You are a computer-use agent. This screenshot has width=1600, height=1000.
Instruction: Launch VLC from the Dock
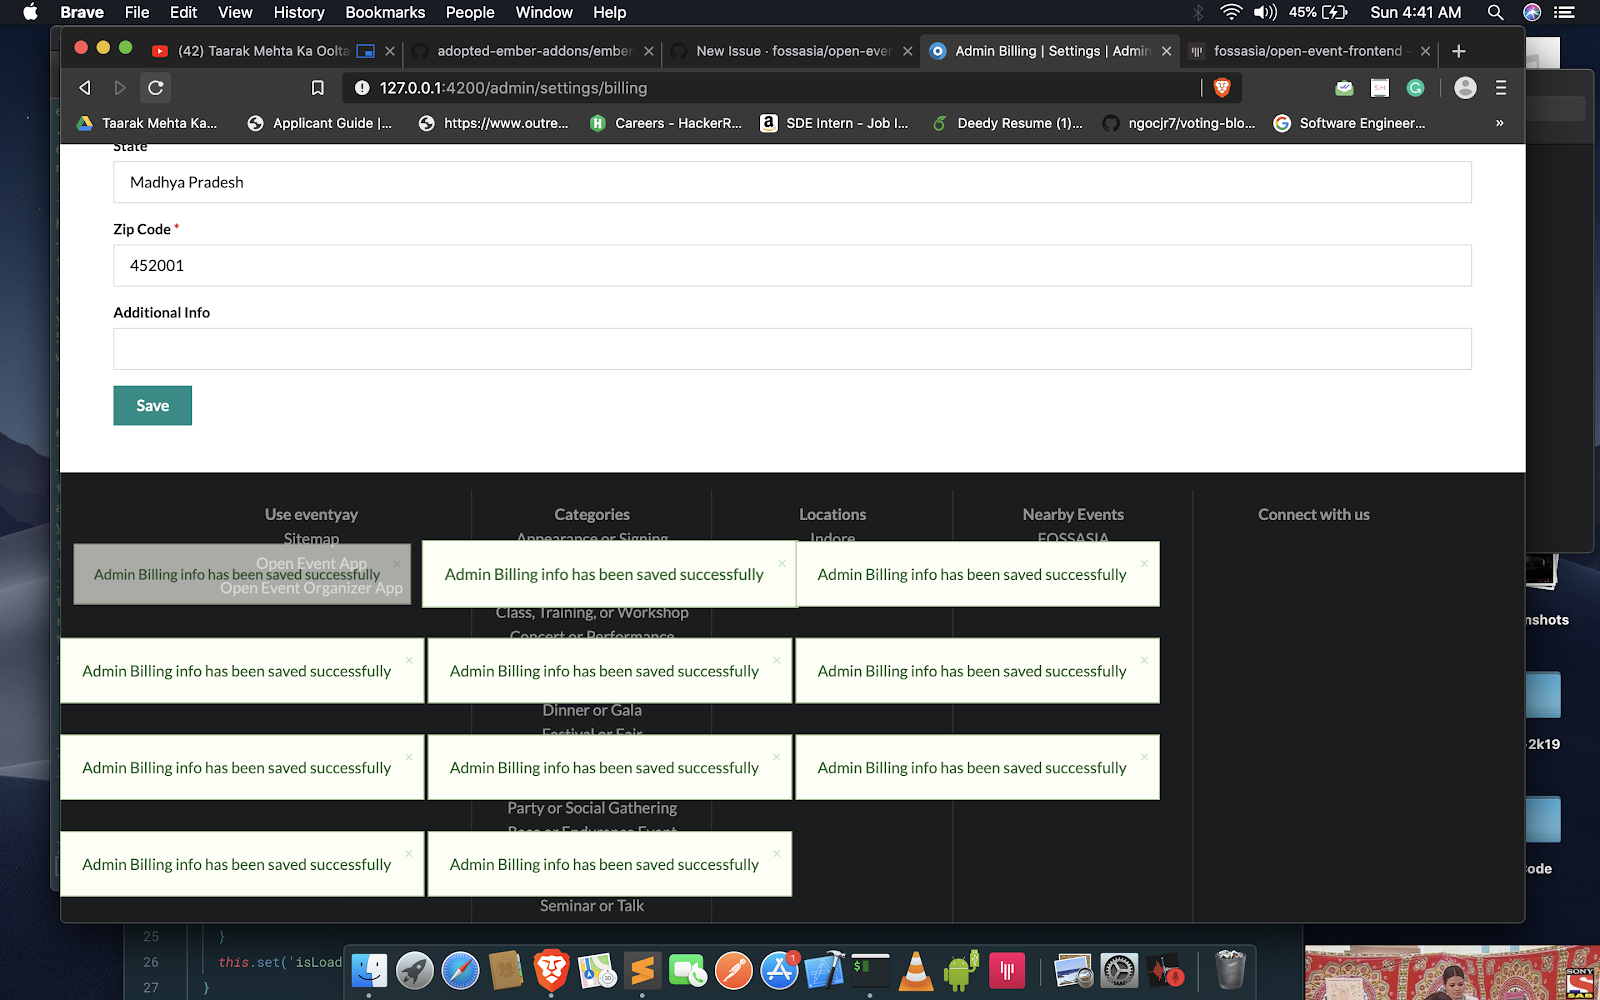click(916, 970)
